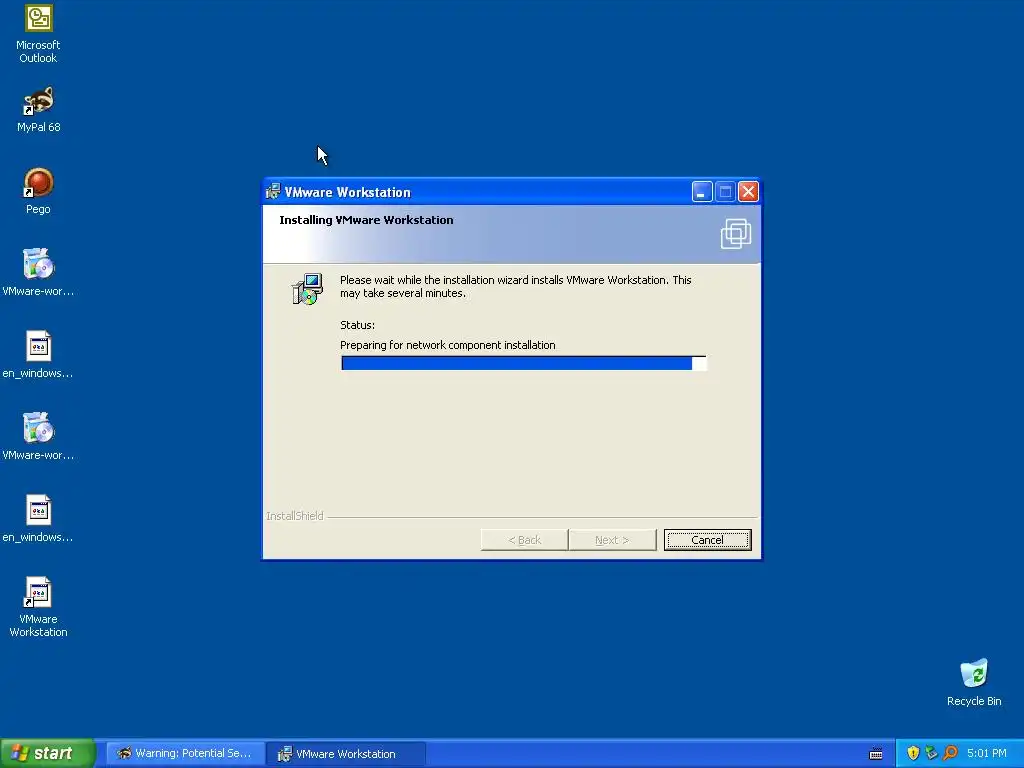The width and height of the screenshot is (1024, 768).
Task: Select the VMware Workstation desktop shortcut
Action: (39, 607)
